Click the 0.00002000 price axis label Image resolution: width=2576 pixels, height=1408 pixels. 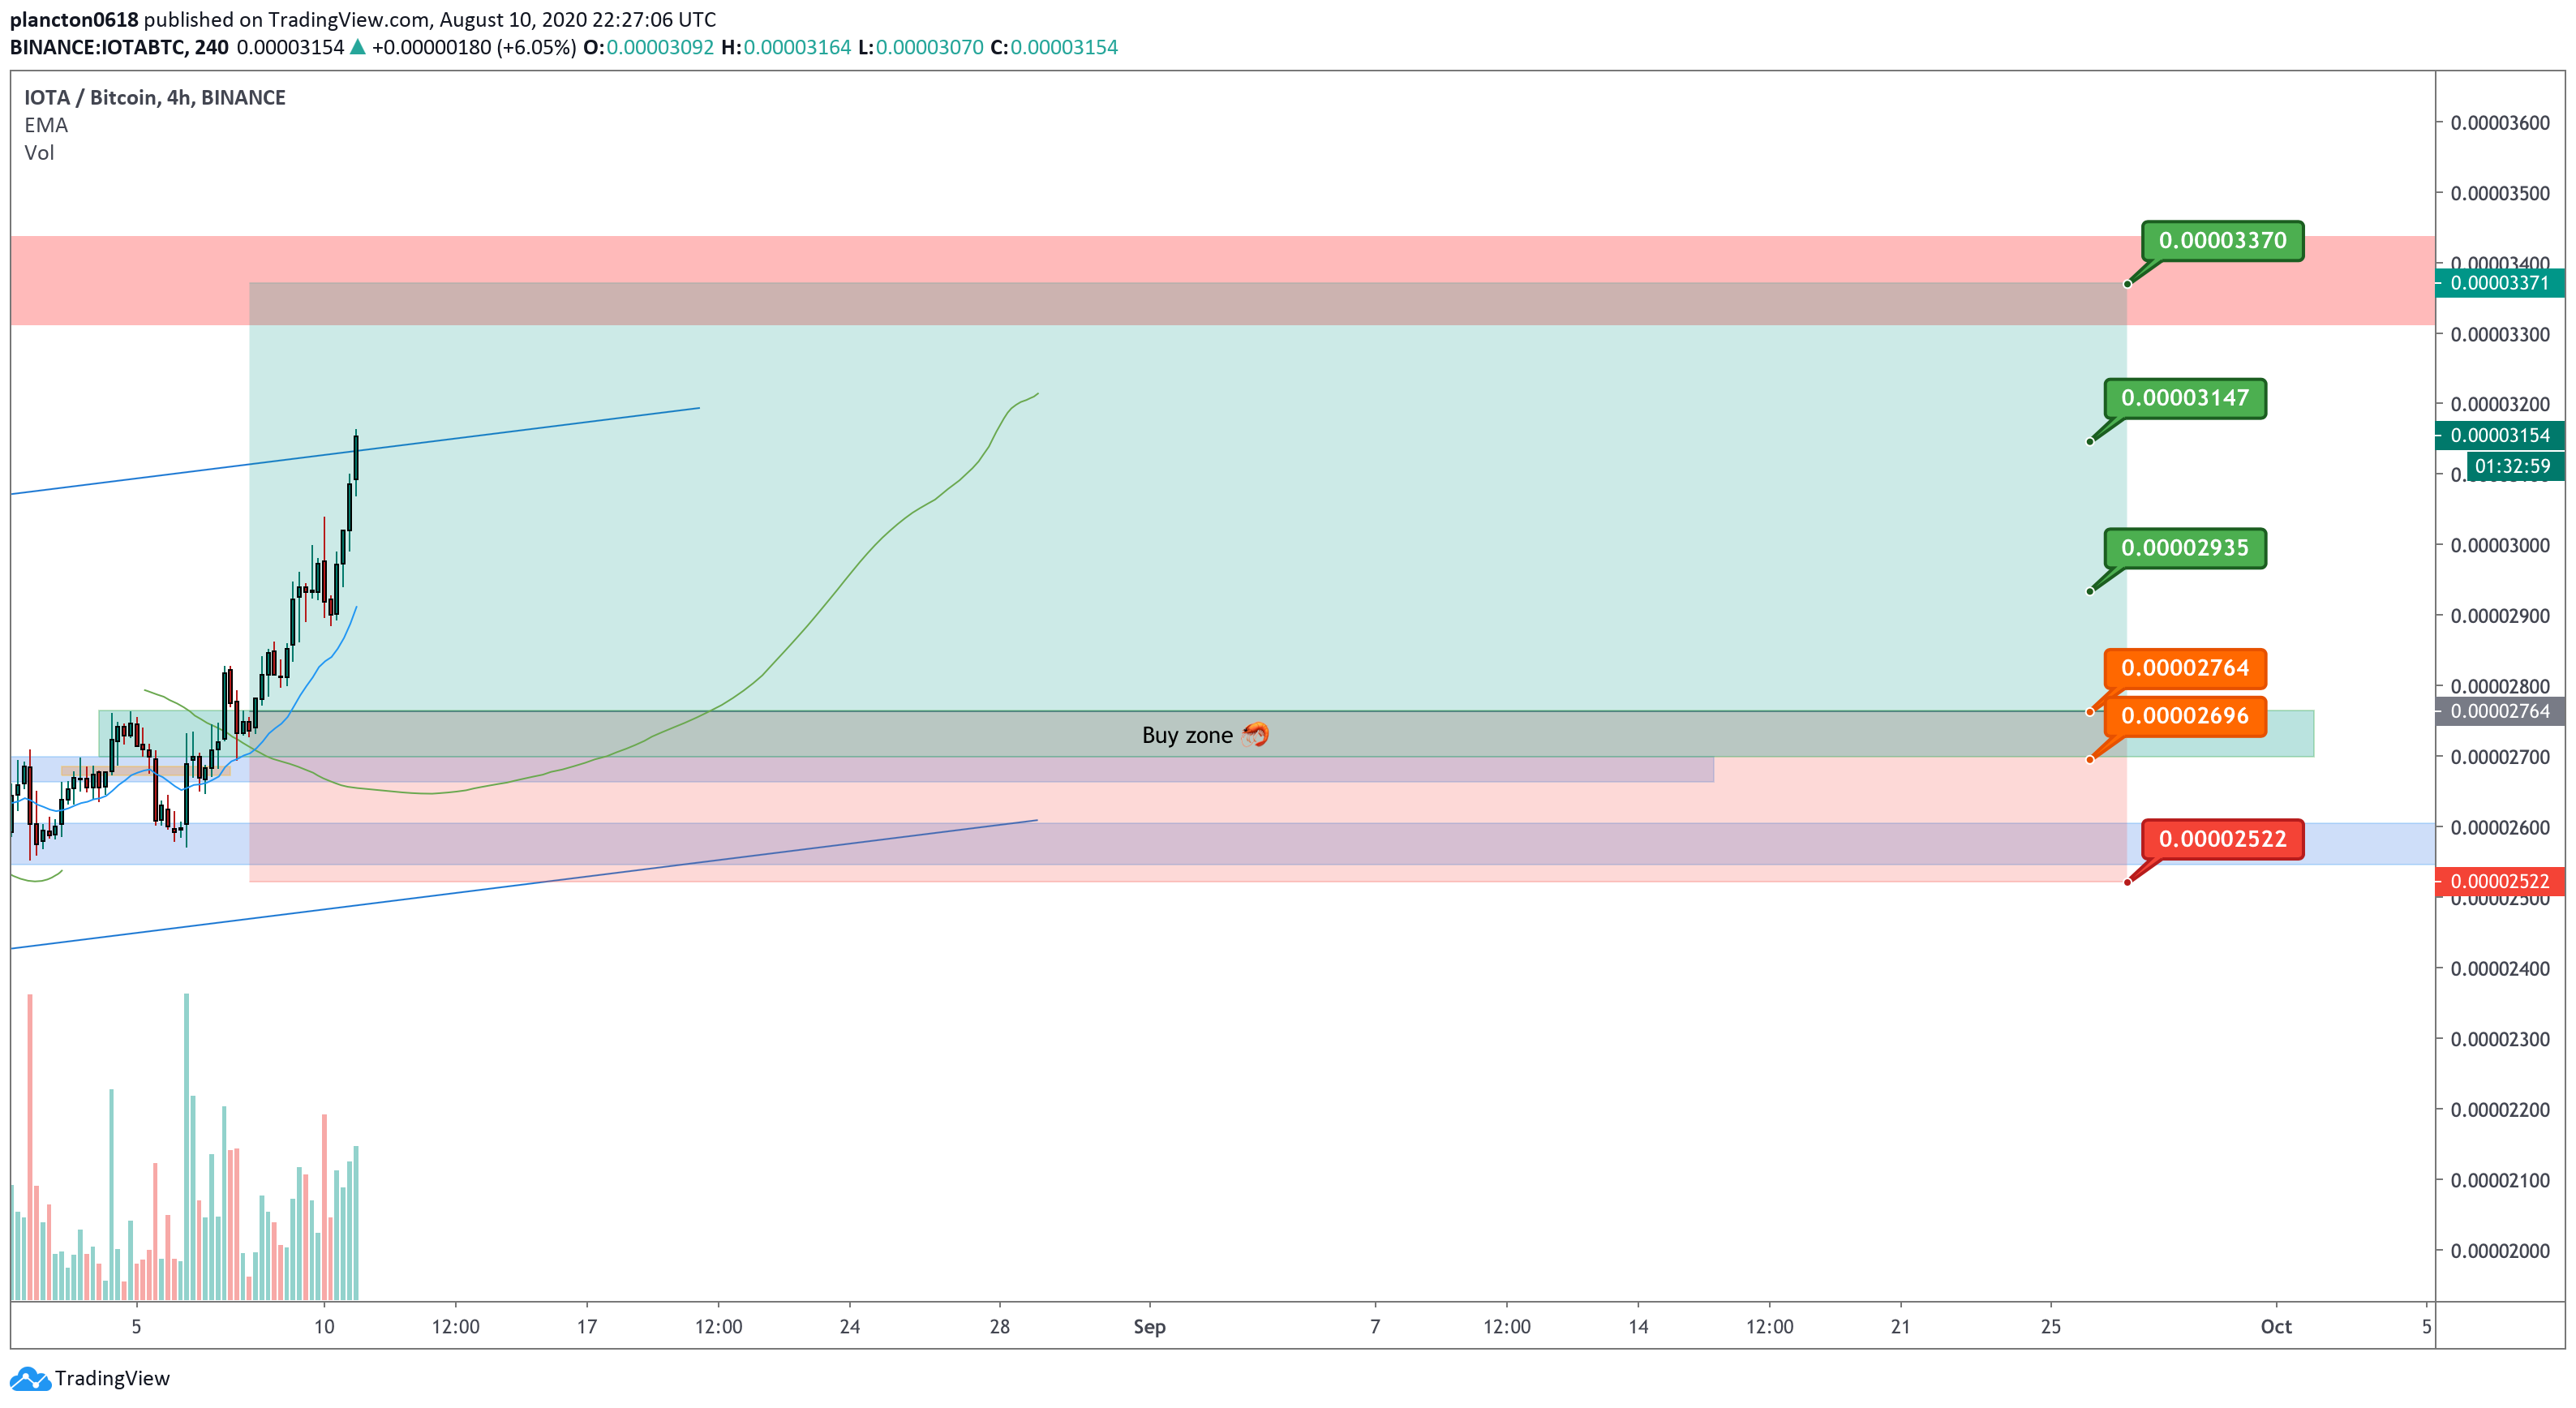[x=2500, y=1251]
